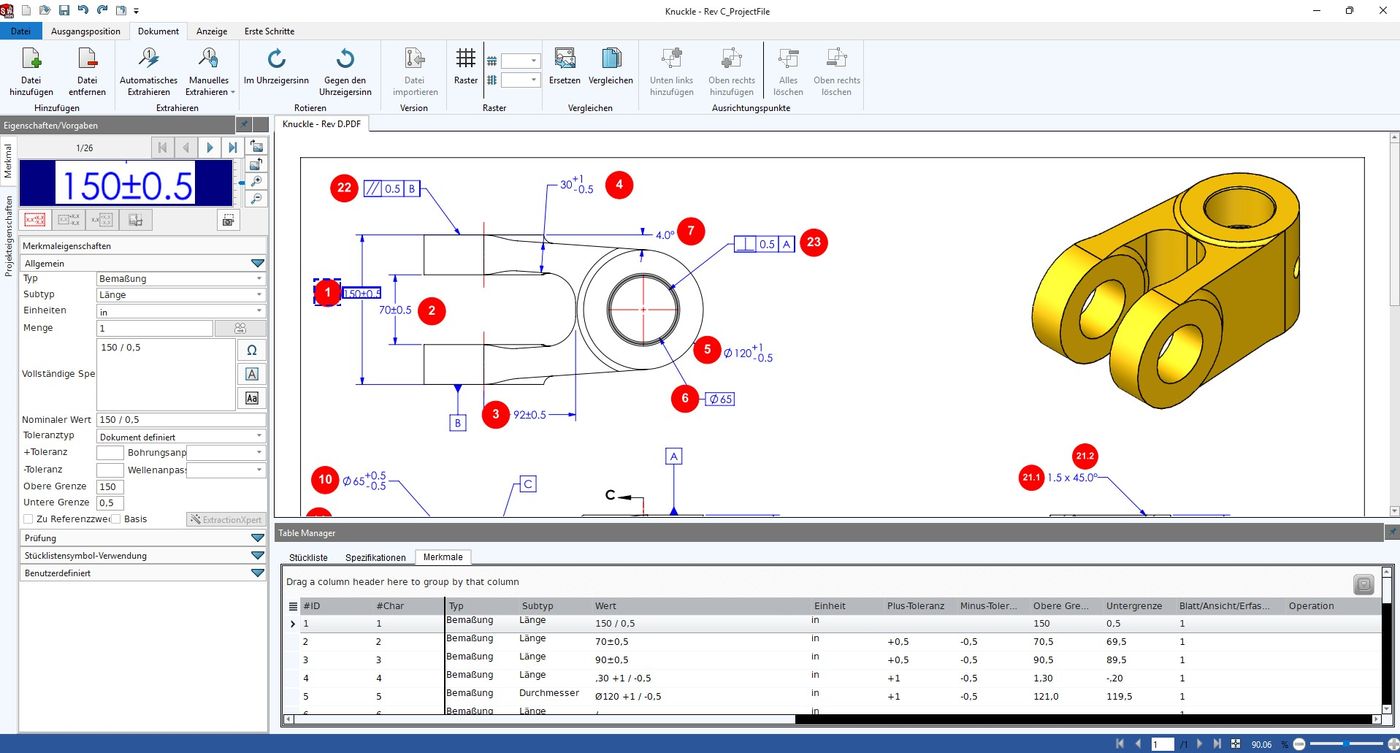Open the 'Vergleichen' comparison tool
1400x753 pixels.
611,70
